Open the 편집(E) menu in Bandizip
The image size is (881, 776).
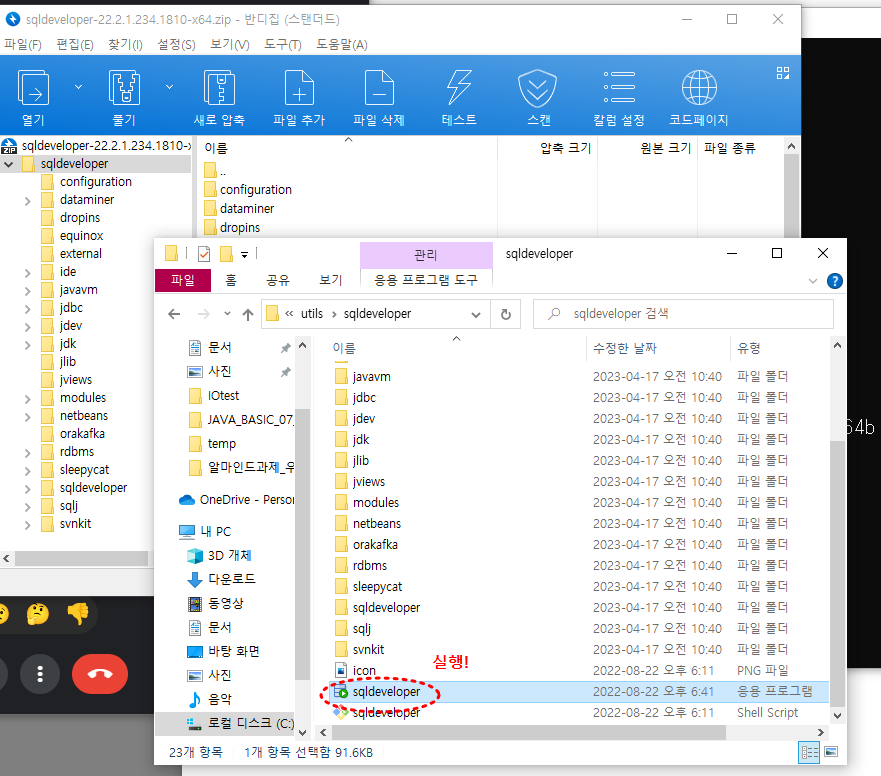click(75, 44)
